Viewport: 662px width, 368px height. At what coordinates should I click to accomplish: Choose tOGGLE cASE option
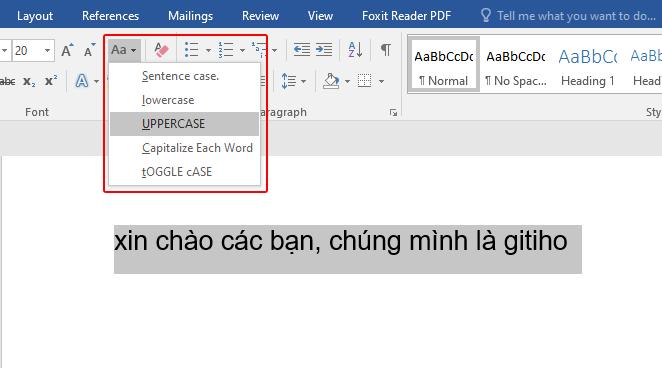coord(184,172)
